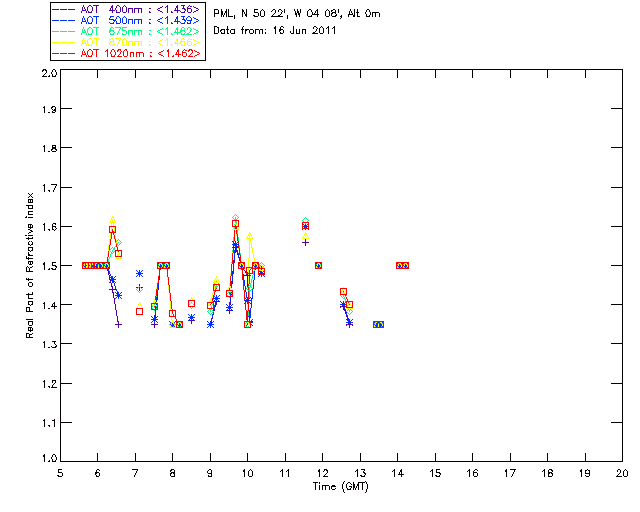Click the blue dashed line sample for AOT 500nm
Image resolution: width=640 pixels, height=512 pixels.
click(64, 20)
